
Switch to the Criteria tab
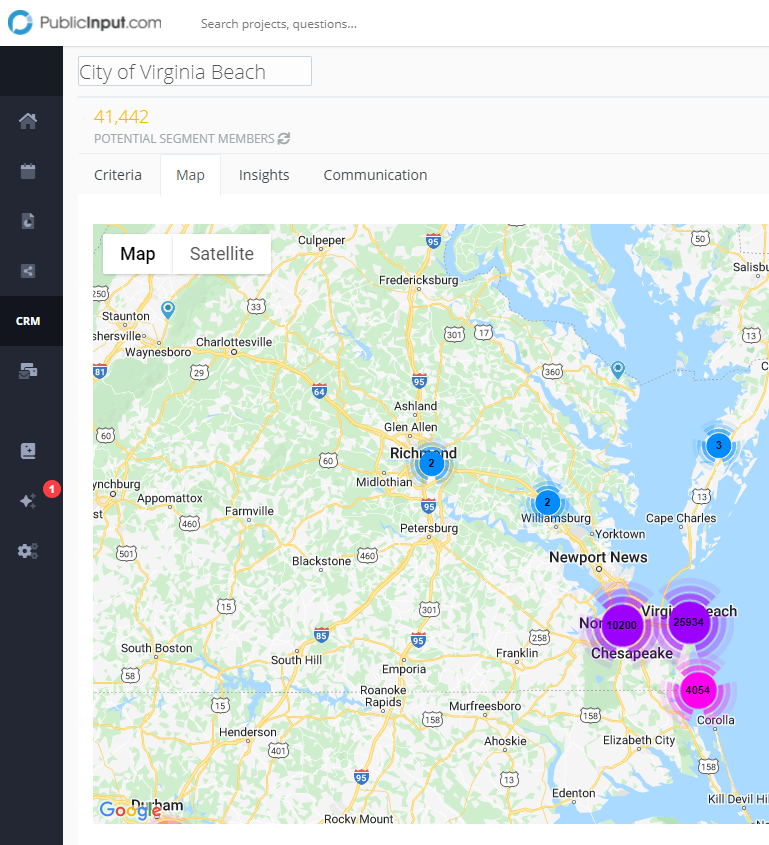[x=118, y=175]
